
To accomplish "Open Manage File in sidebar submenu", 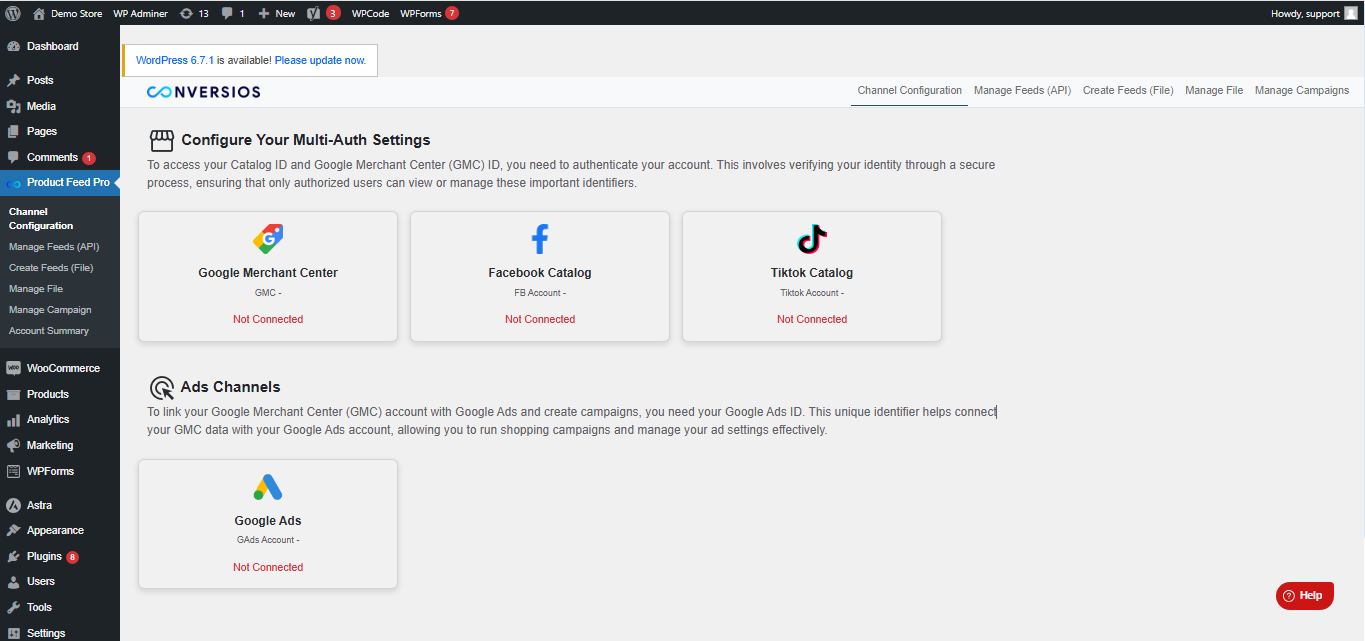I will point(36,288).
